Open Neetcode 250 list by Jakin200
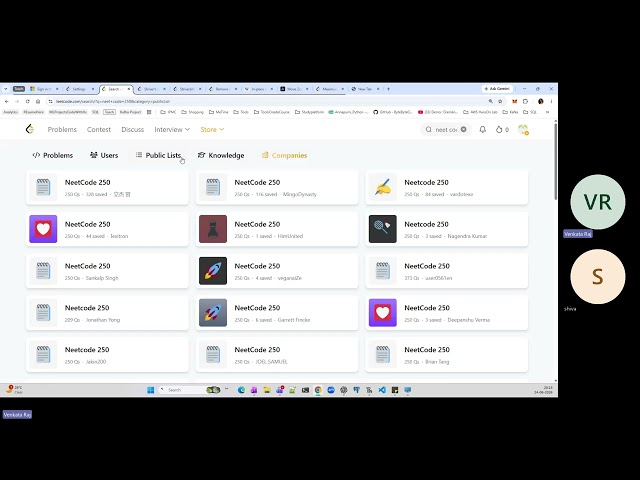 pos(107,354)
